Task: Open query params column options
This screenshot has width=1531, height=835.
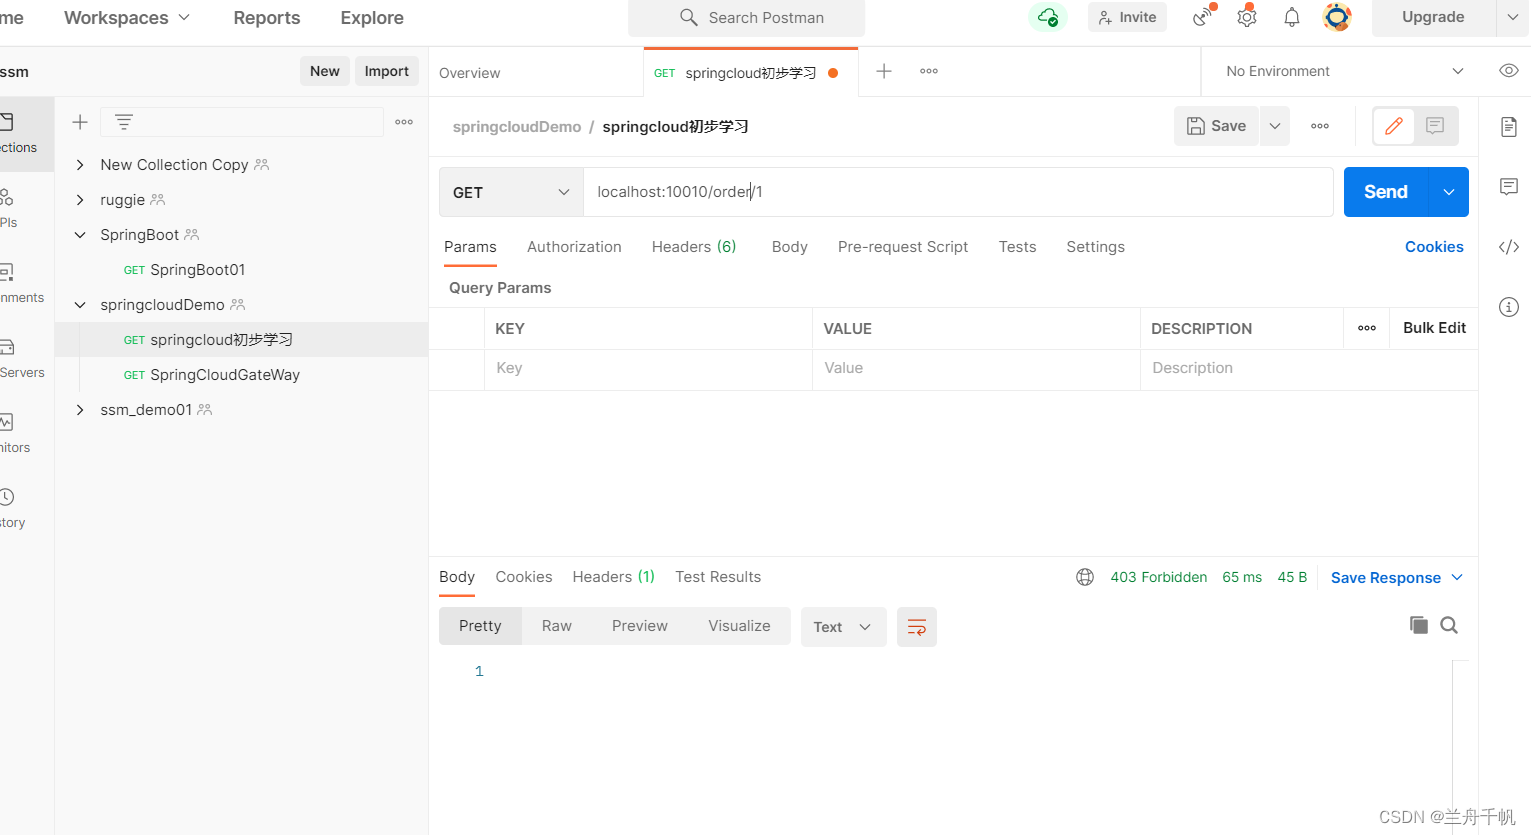Action: (1367, 328)
